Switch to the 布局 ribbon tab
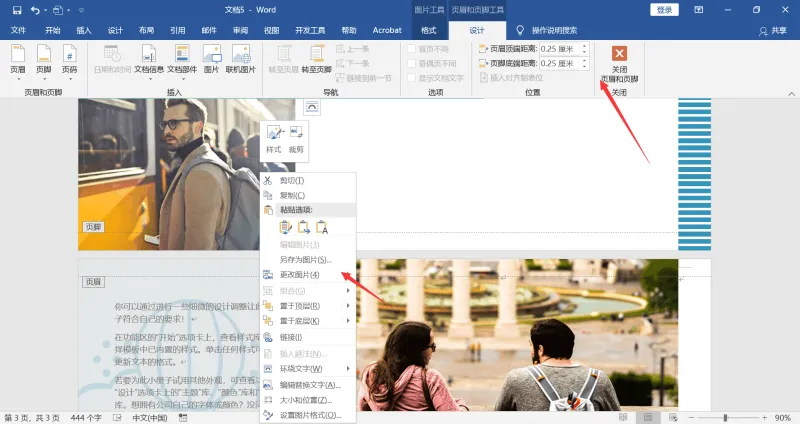Viewport: 800px width, 424px height. click(146, 31)
